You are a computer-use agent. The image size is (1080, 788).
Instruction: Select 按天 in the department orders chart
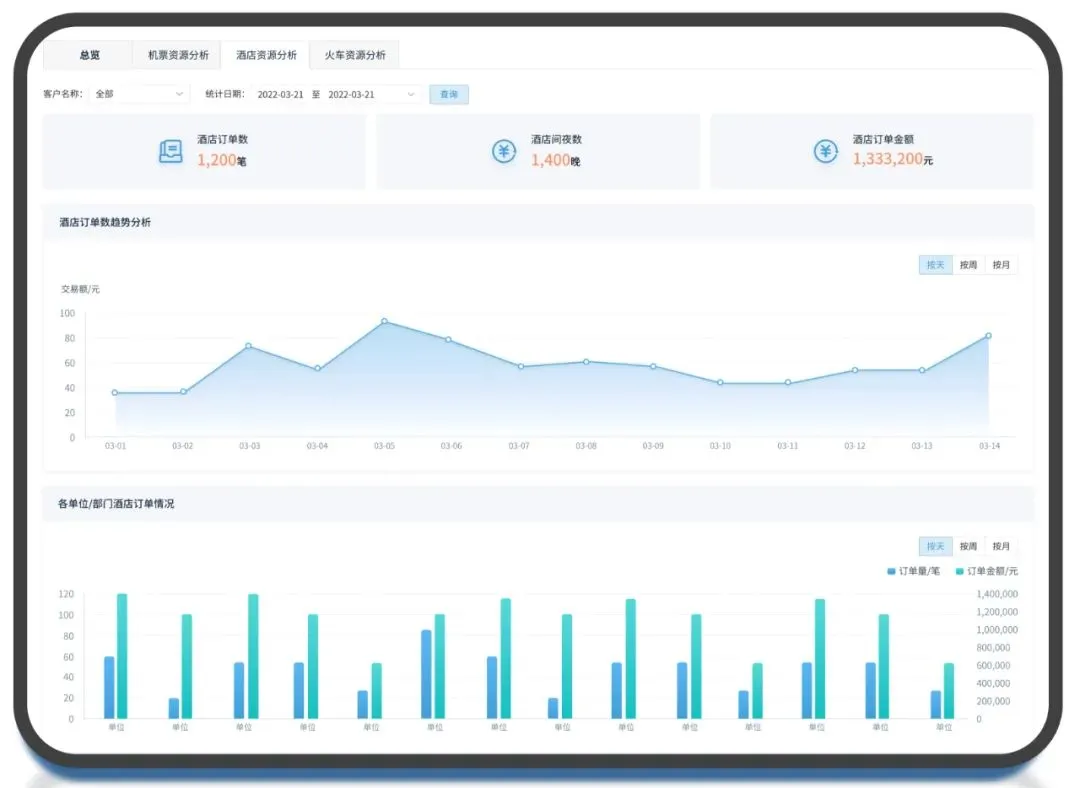tap(935, 546)
